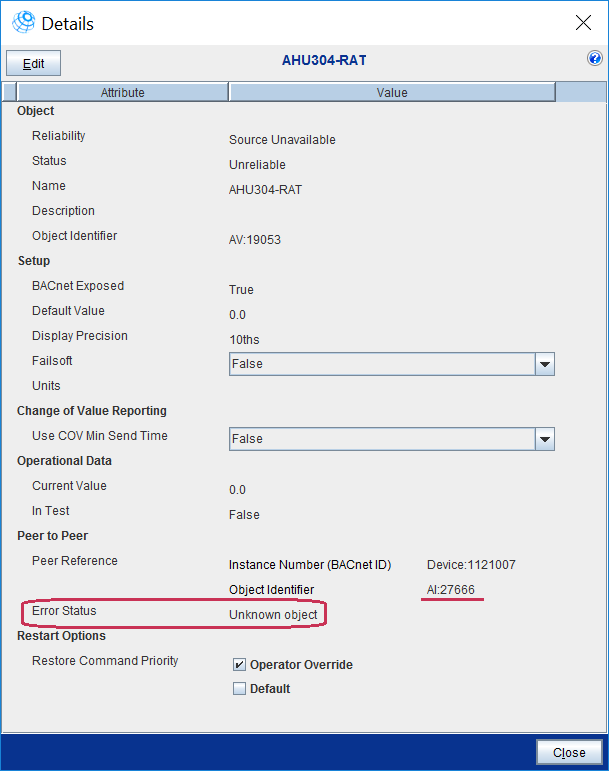Click the object identifier value AV:19053
The width and height of the screenshot is (609, 771).
coord(255,240)
